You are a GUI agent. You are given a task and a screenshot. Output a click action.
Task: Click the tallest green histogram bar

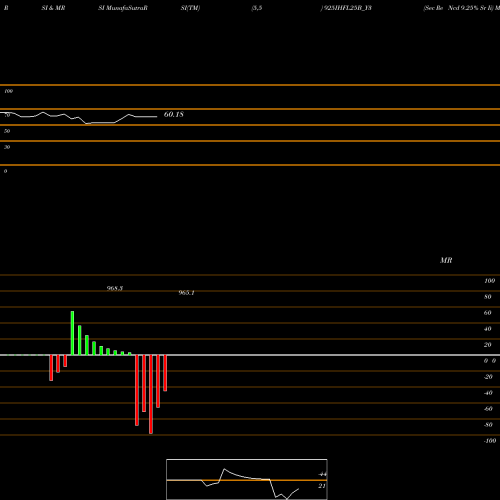pyautogui.click(x=72, y=333)
